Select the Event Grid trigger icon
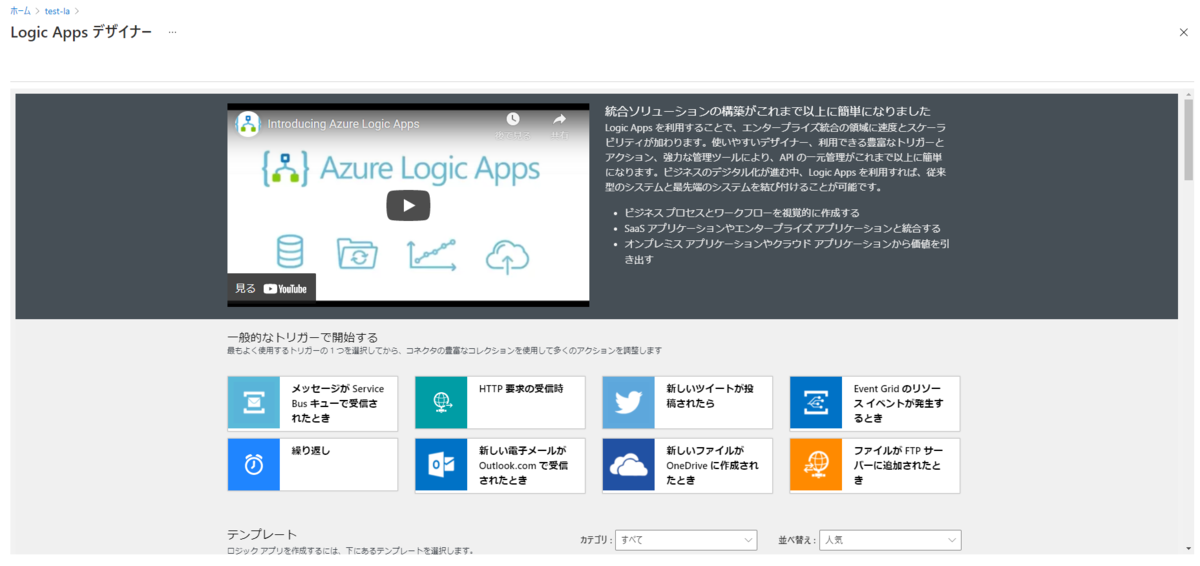 [x=816, y=402]
